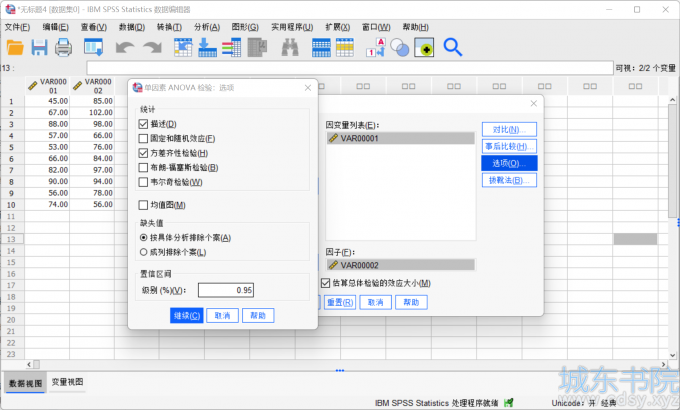This screenshot has height=410, width=680.
Task: Open the 扩展(X) menu
Action: point(338,27)
